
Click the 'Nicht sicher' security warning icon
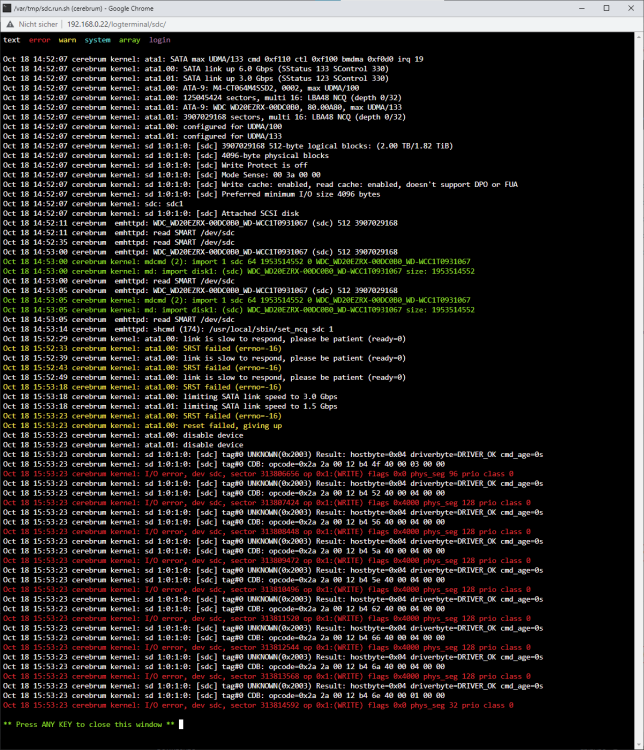(x=10, y=24)
